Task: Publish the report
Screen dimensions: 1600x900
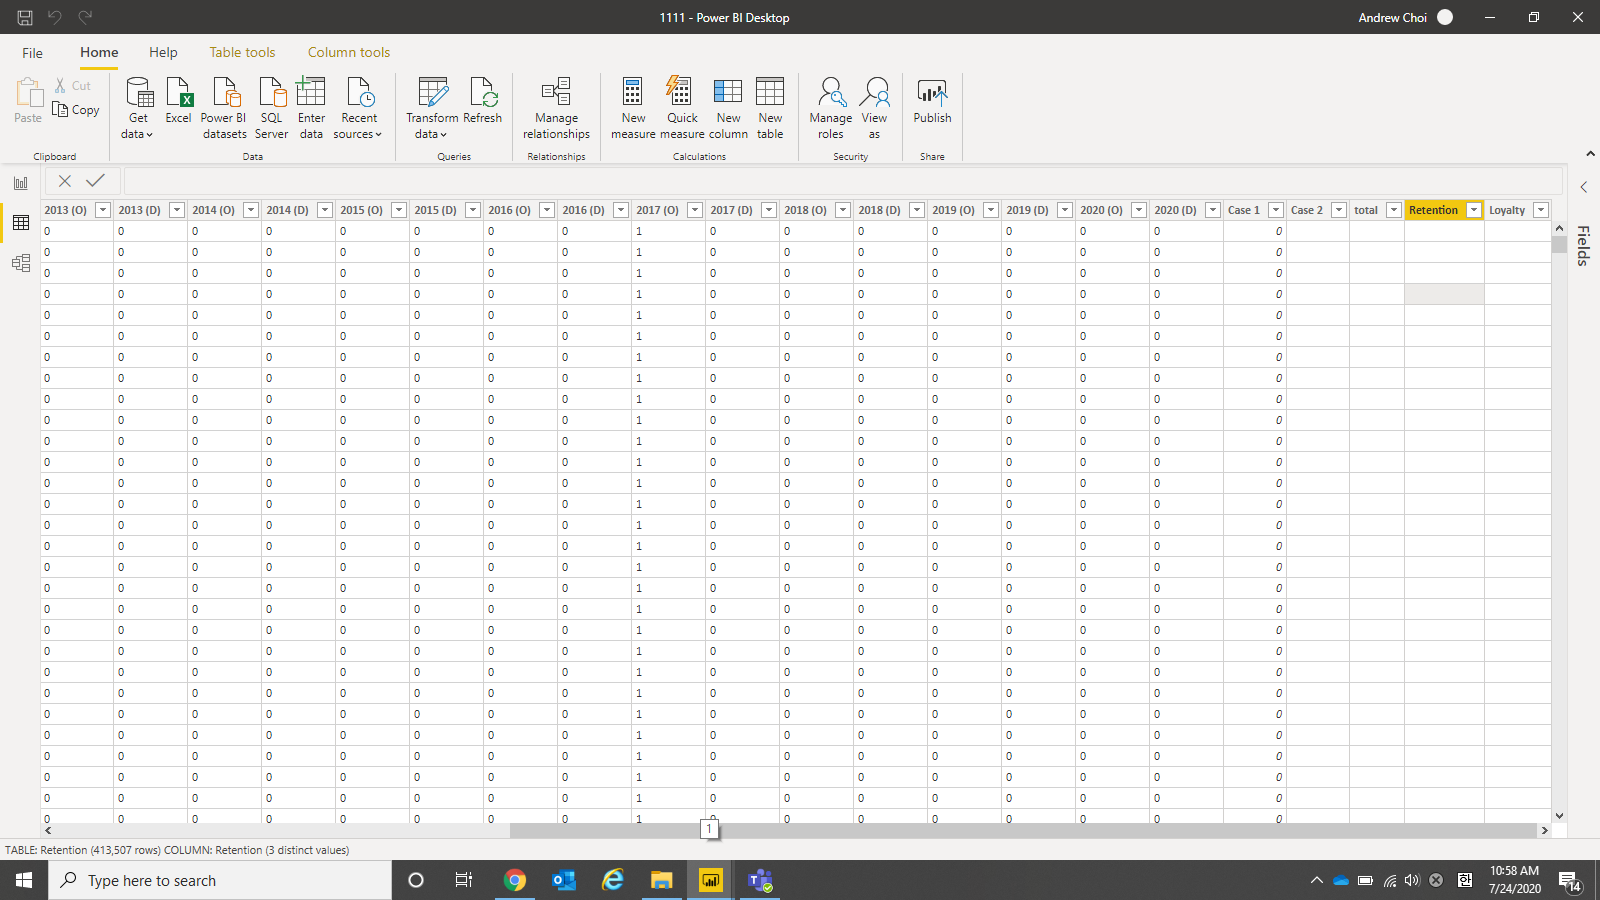Action: 932,100
